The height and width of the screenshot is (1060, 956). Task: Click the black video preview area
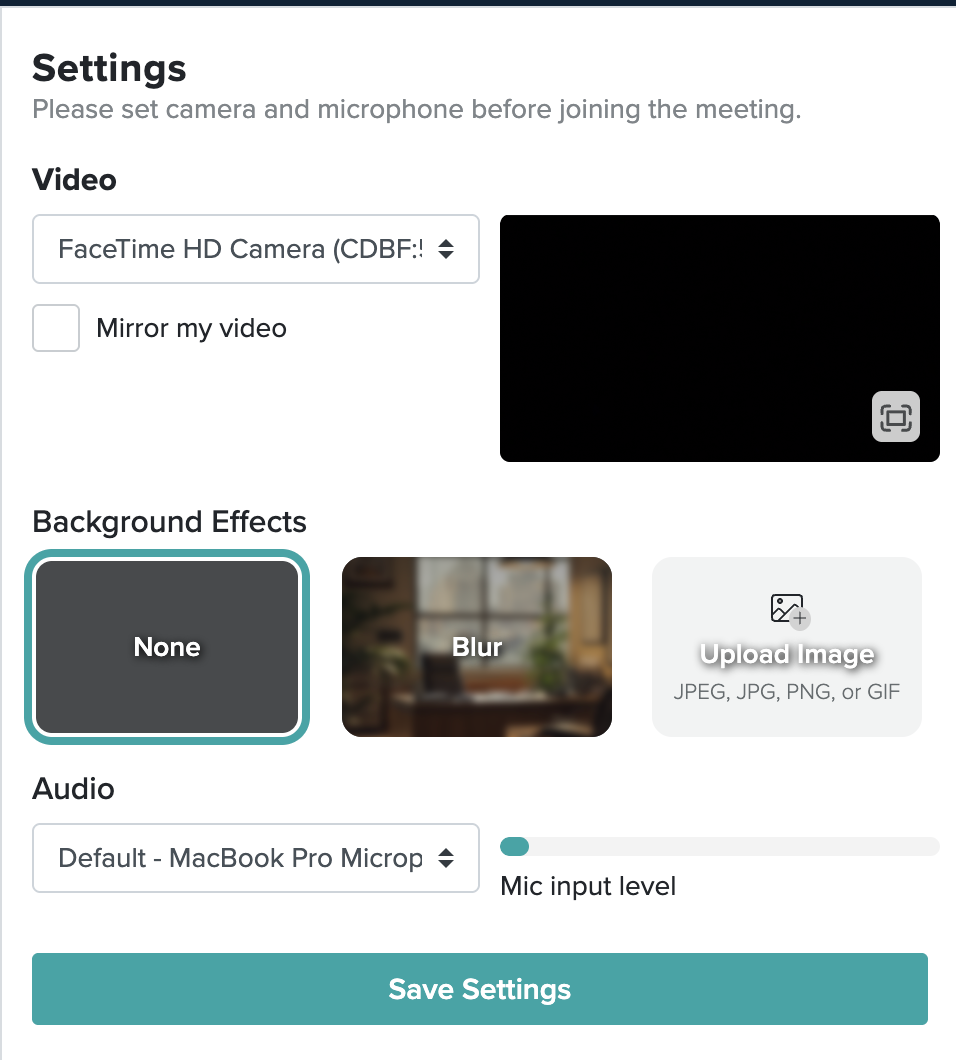click(719, 338)
